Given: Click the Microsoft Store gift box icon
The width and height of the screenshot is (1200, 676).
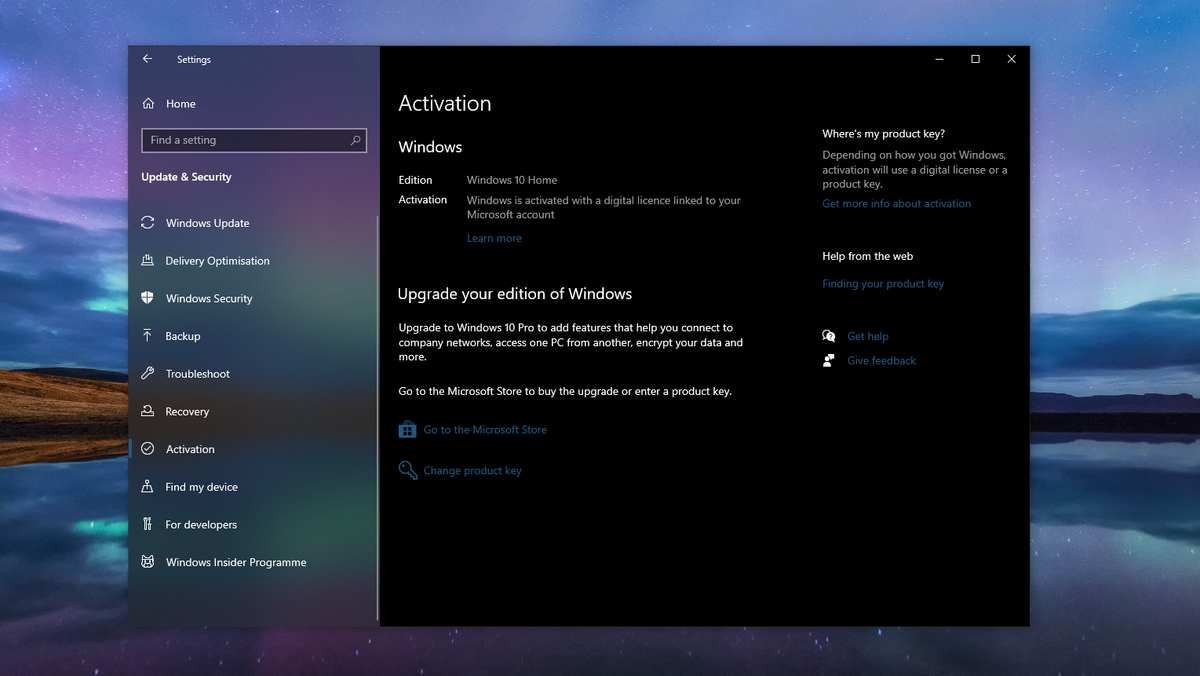Looking at the screenshot, I should [407, 429].
